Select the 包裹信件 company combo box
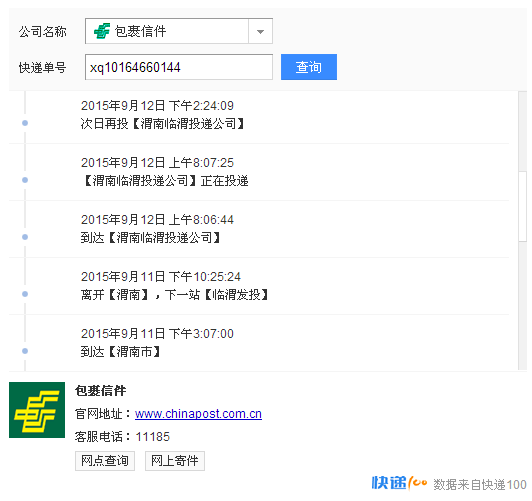This screenshot has width=532, height=501. click(179, 31)
